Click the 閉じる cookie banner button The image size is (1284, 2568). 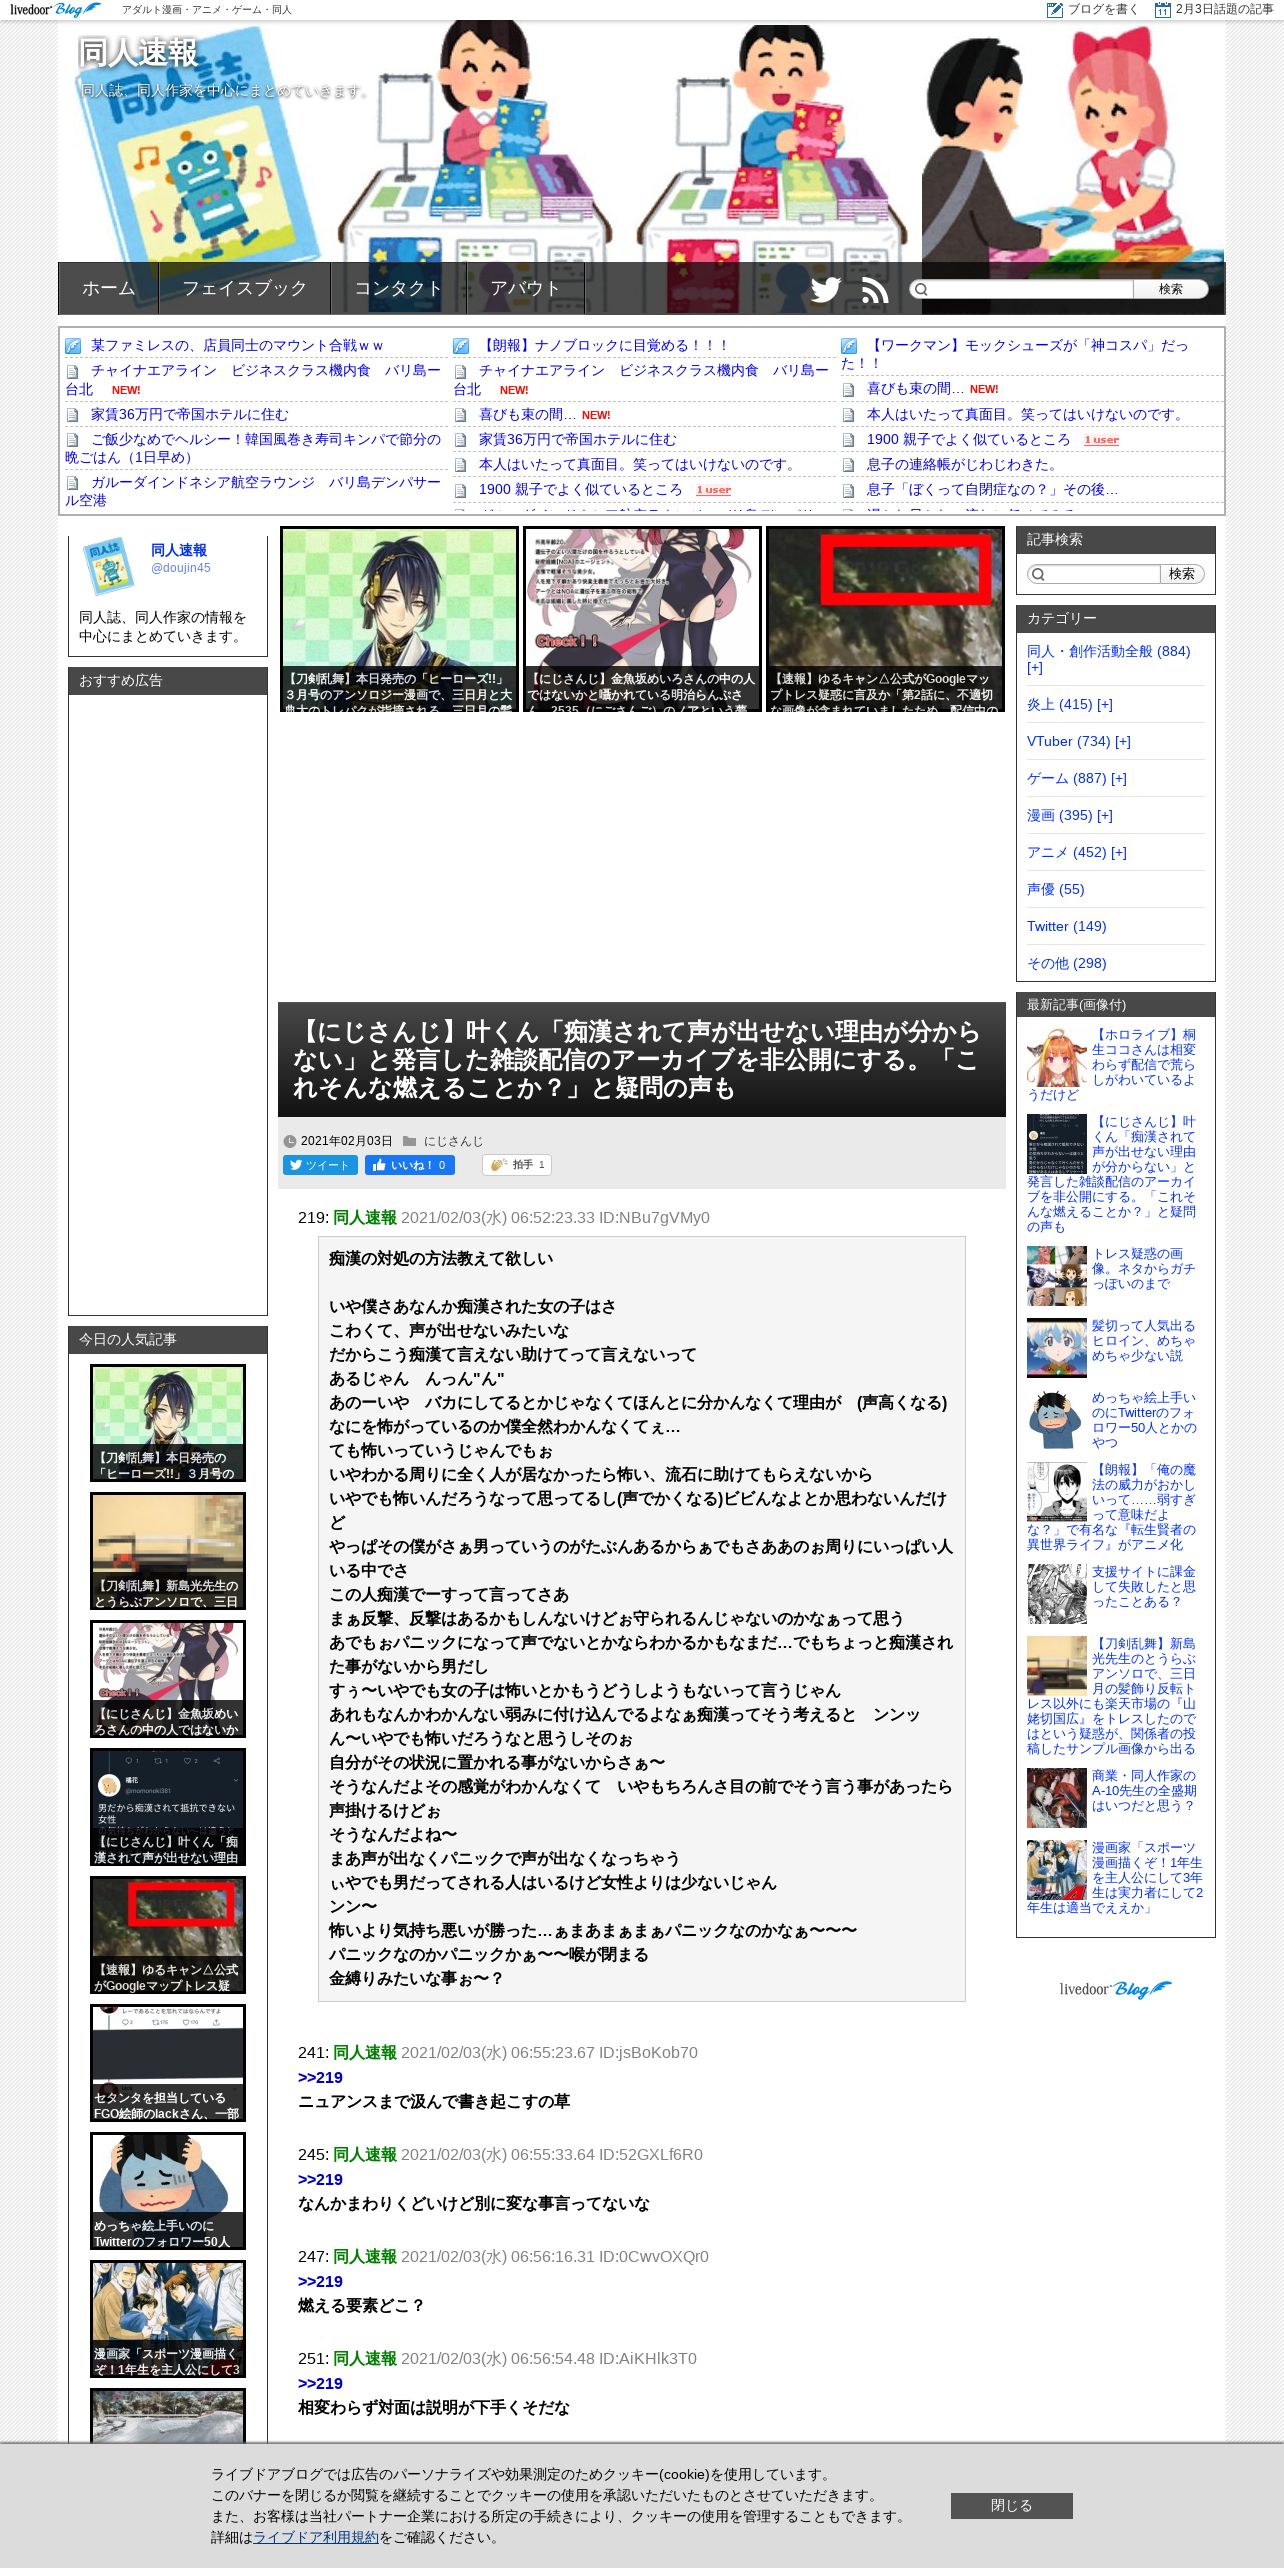pyautogui.click(x=1011, y=2505)
